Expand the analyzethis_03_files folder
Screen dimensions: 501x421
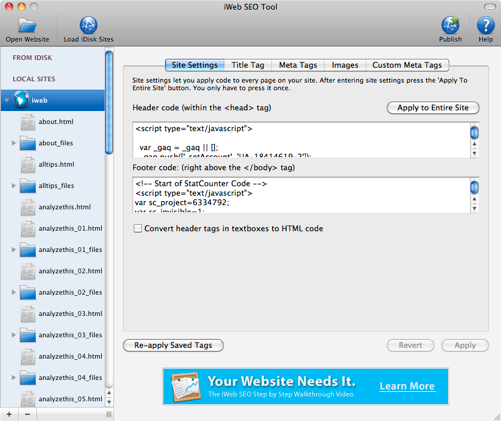point(14,335)
